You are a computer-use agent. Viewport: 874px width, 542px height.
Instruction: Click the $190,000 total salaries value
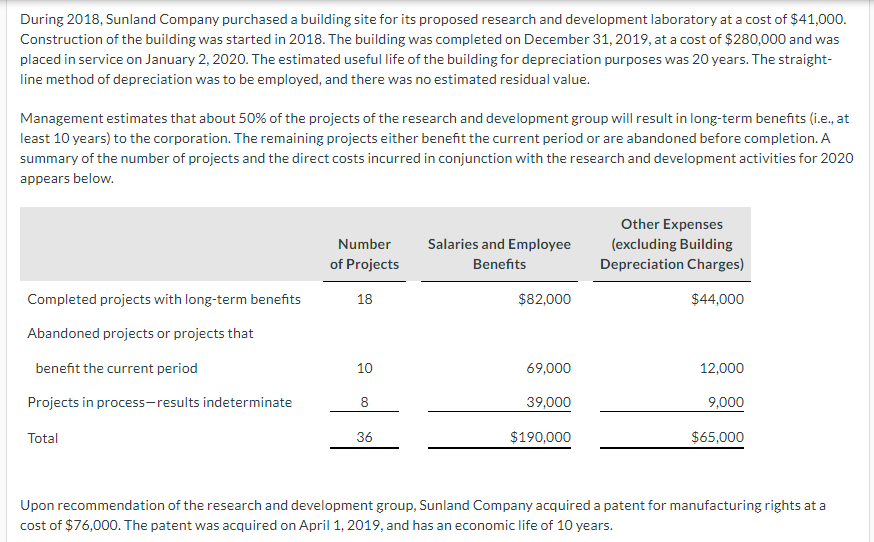(x=540, y=437)
